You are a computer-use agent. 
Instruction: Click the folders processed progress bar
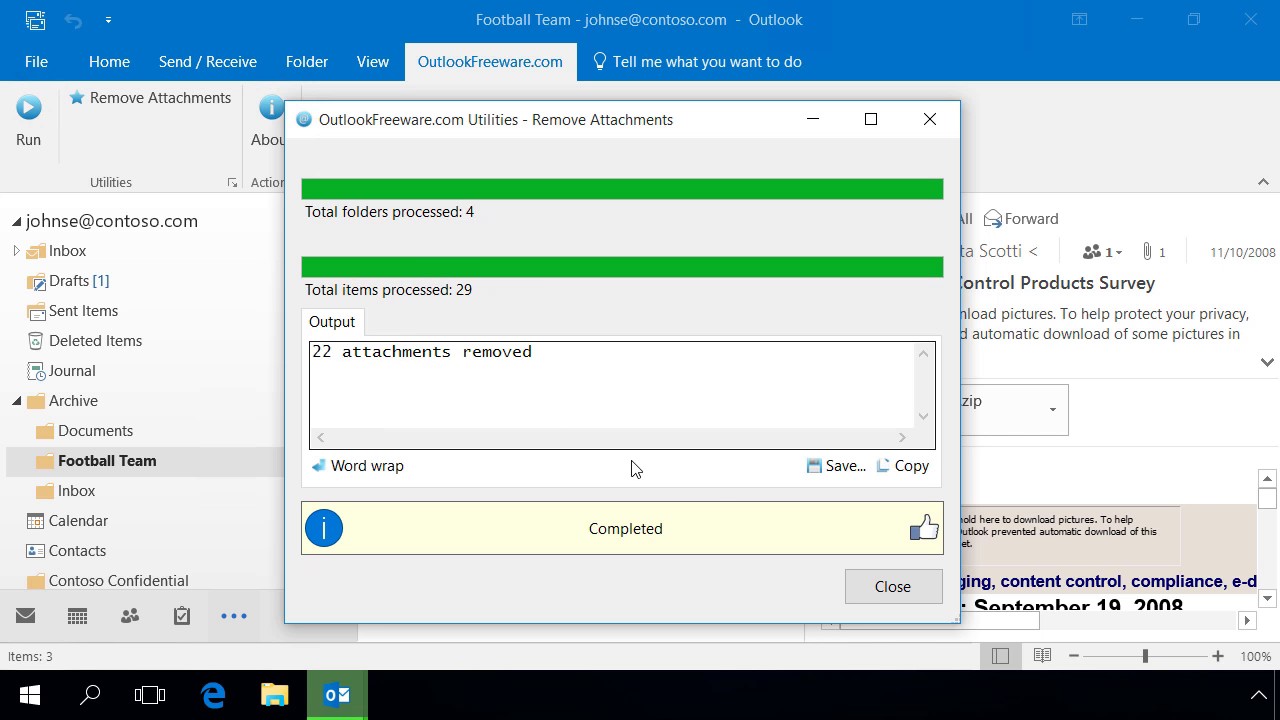tap(622, 189)
